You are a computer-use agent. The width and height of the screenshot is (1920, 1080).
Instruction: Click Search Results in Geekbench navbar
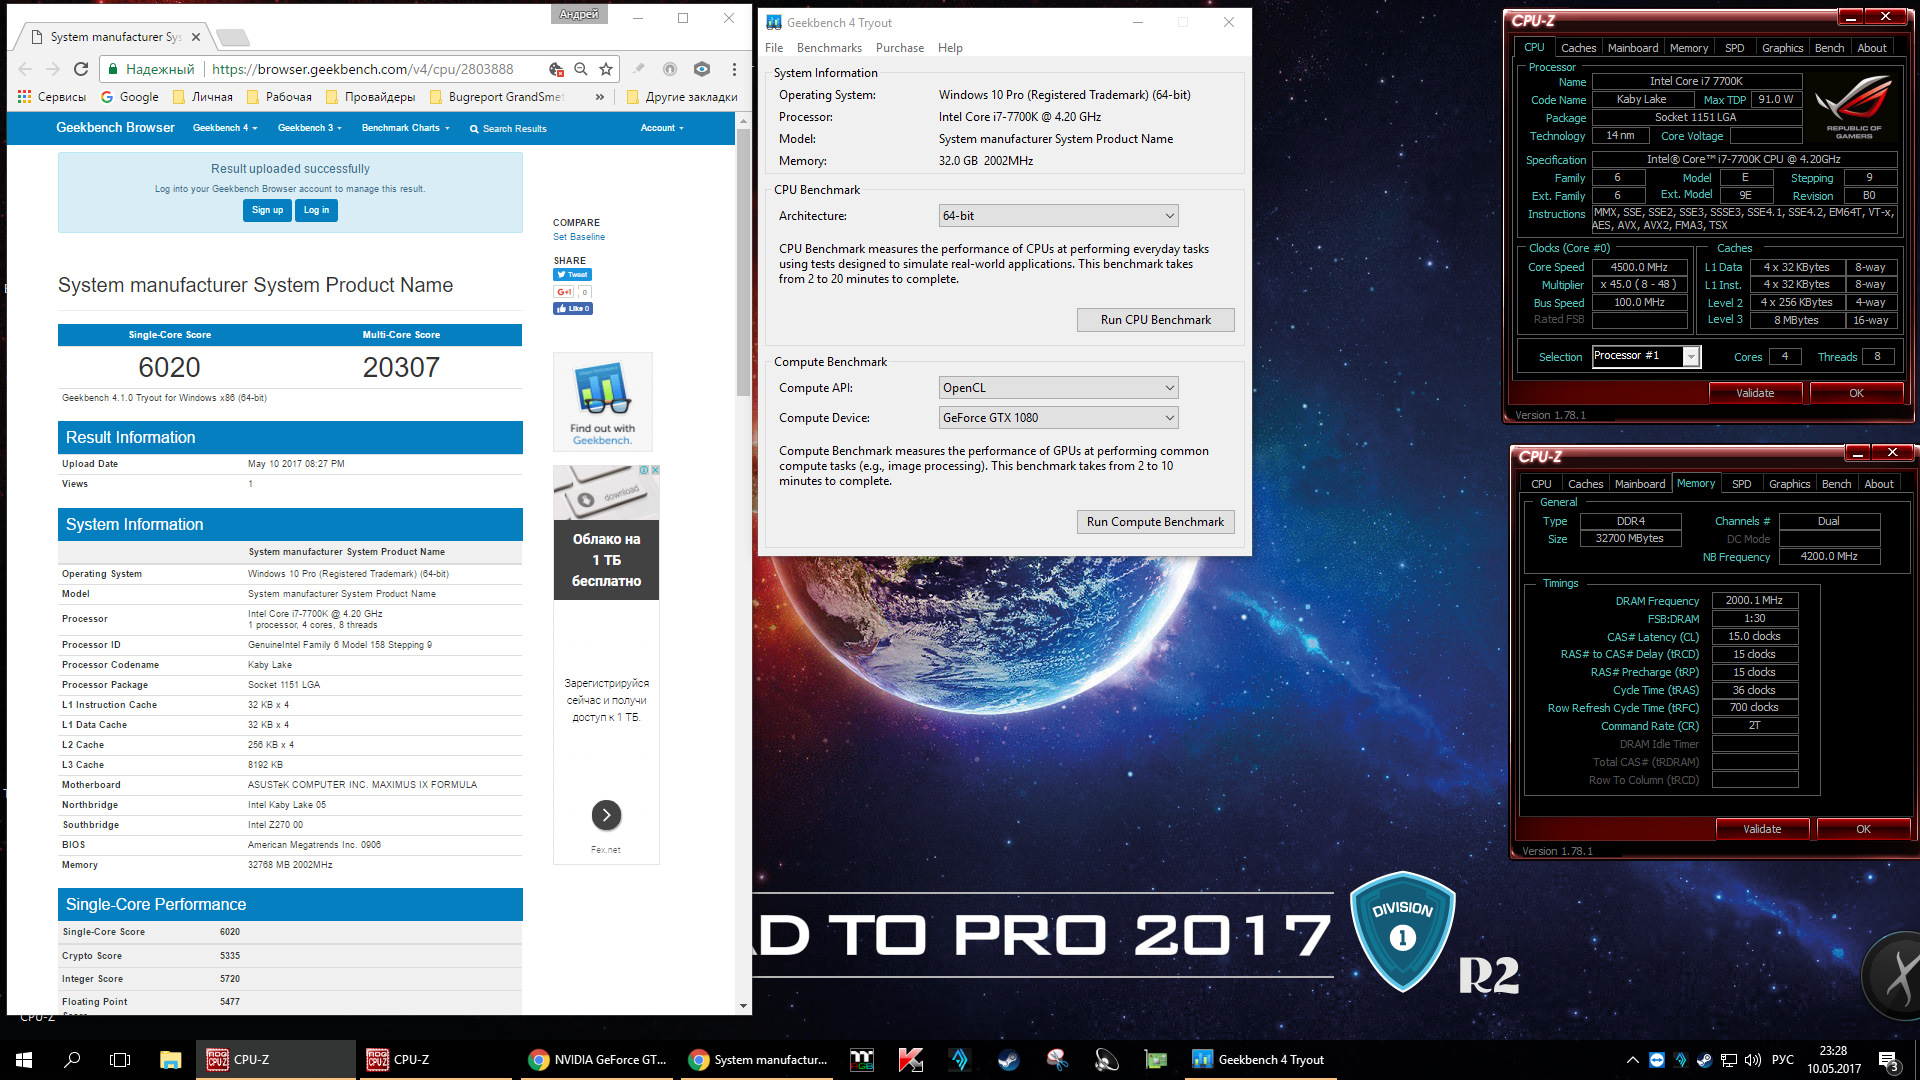[x=508, y=128]
